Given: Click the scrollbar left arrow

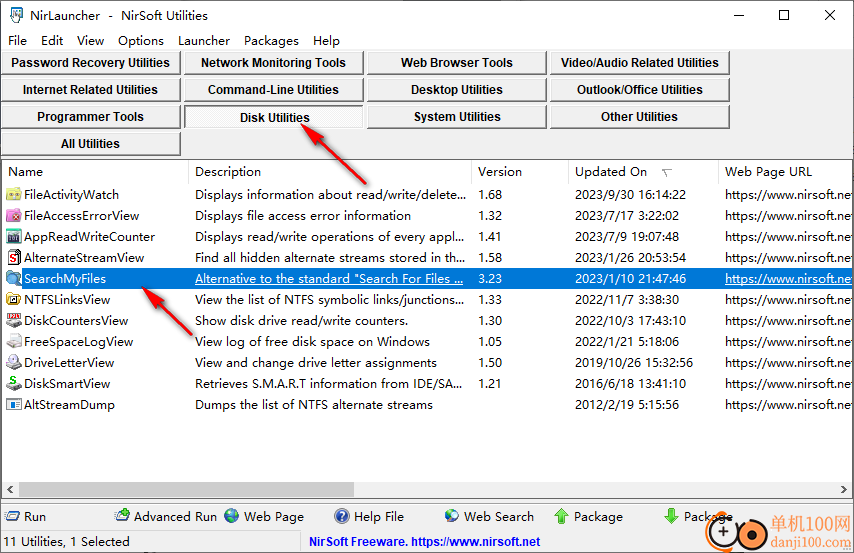Looking at the screenshot, I should point(10,489).
